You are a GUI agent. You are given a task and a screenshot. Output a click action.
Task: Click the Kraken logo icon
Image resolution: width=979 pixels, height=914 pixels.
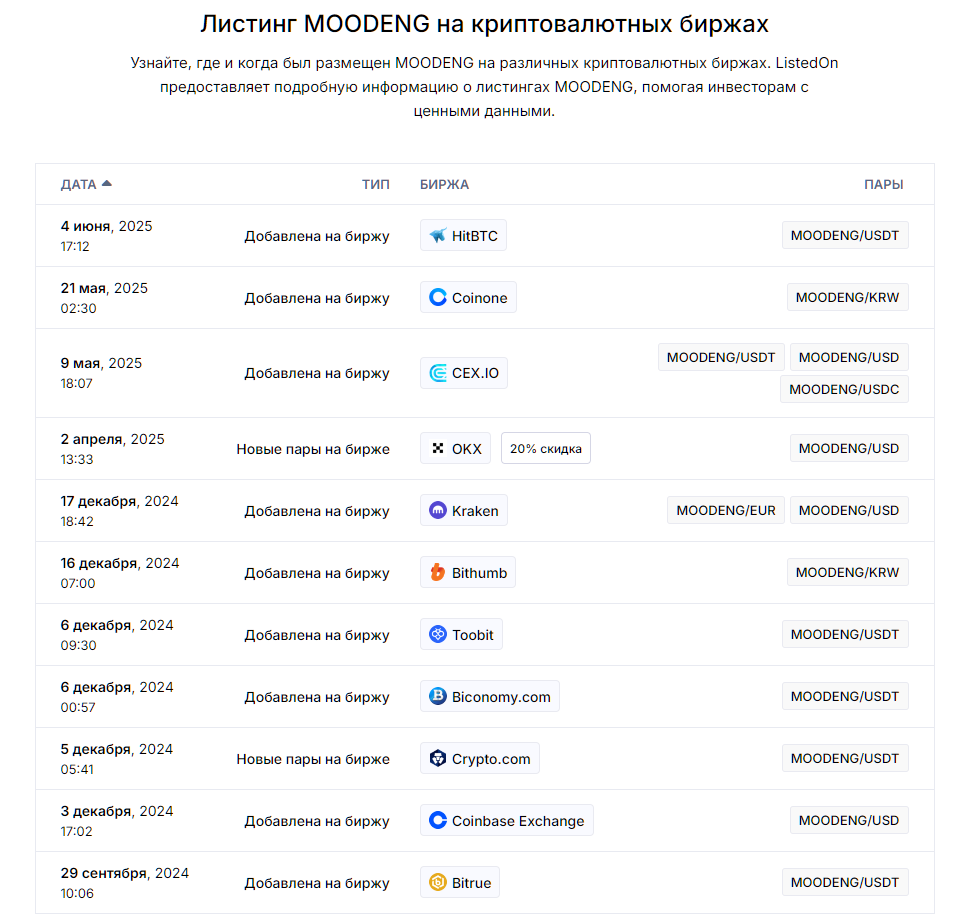tap(438, 511)
